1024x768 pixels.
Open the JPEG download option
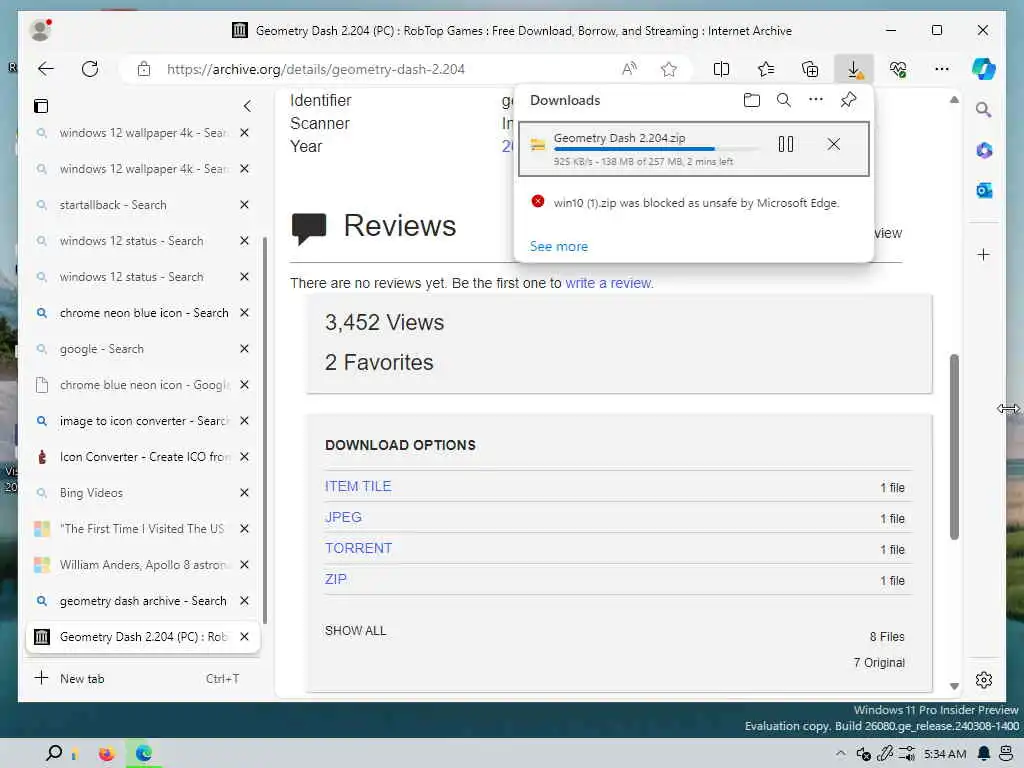[x=343, y=517]
